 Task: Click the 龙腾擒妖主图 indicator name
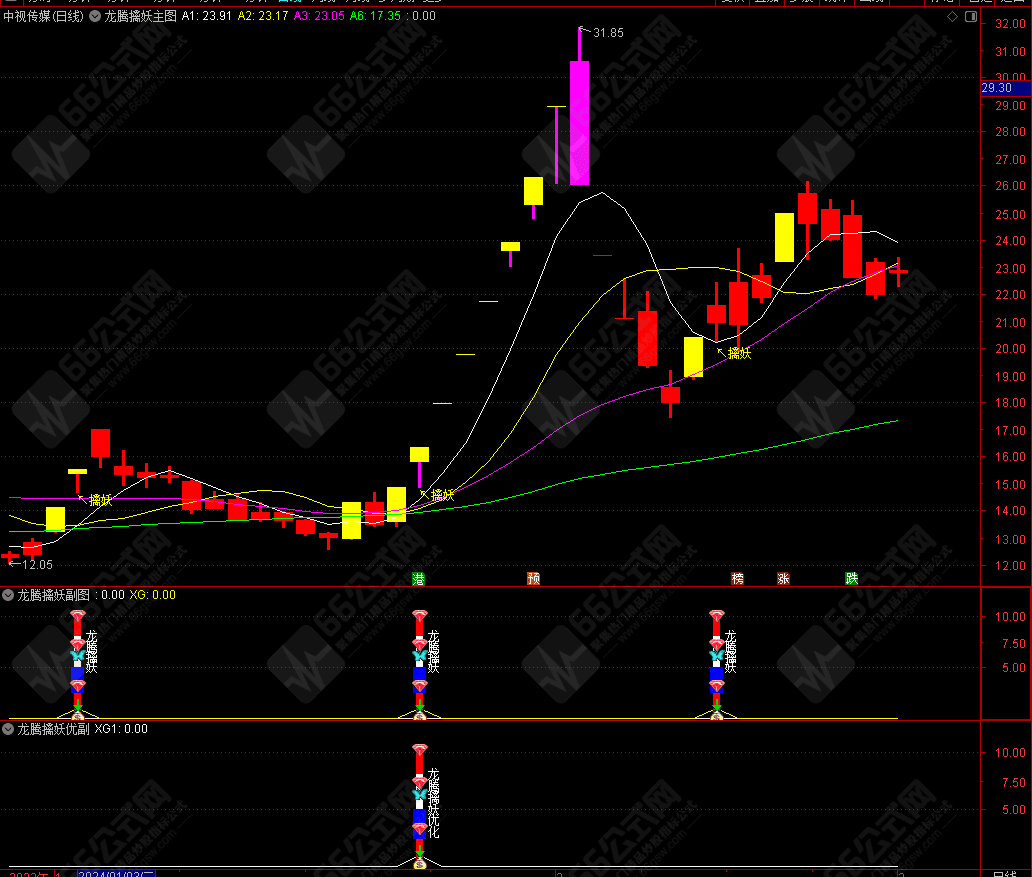(x=140, y=16)
